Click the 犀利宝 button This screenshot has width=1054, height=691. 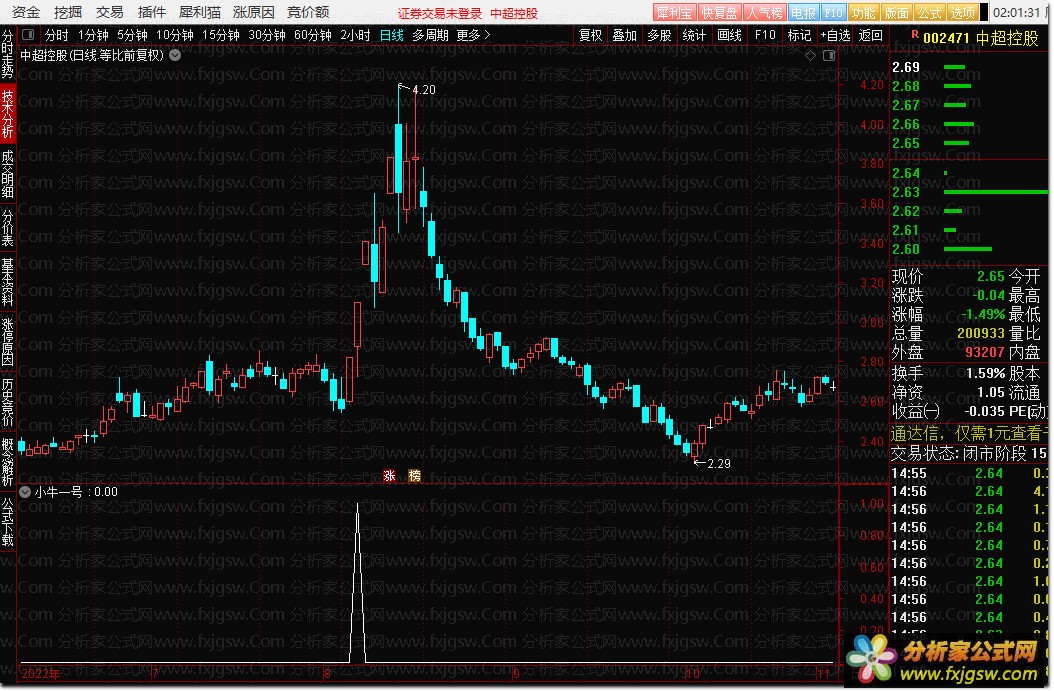click(x=674, y=13)
